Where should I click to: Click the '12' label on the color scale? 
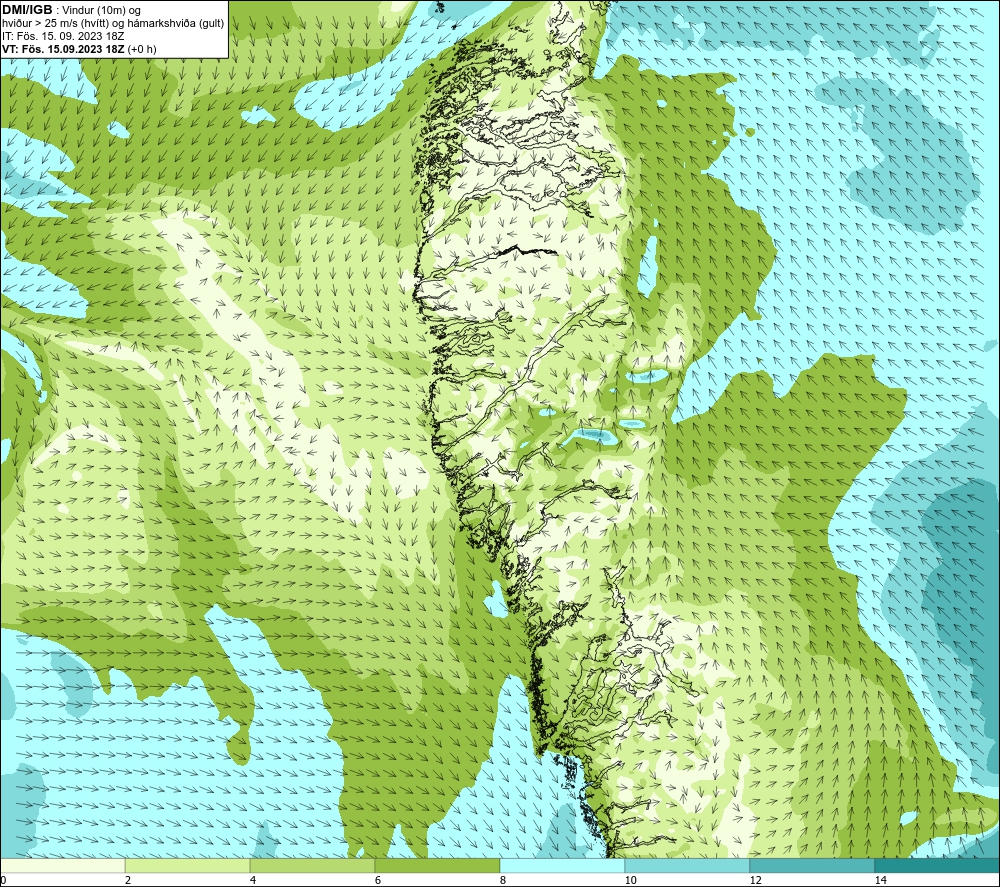coord(756,880)
